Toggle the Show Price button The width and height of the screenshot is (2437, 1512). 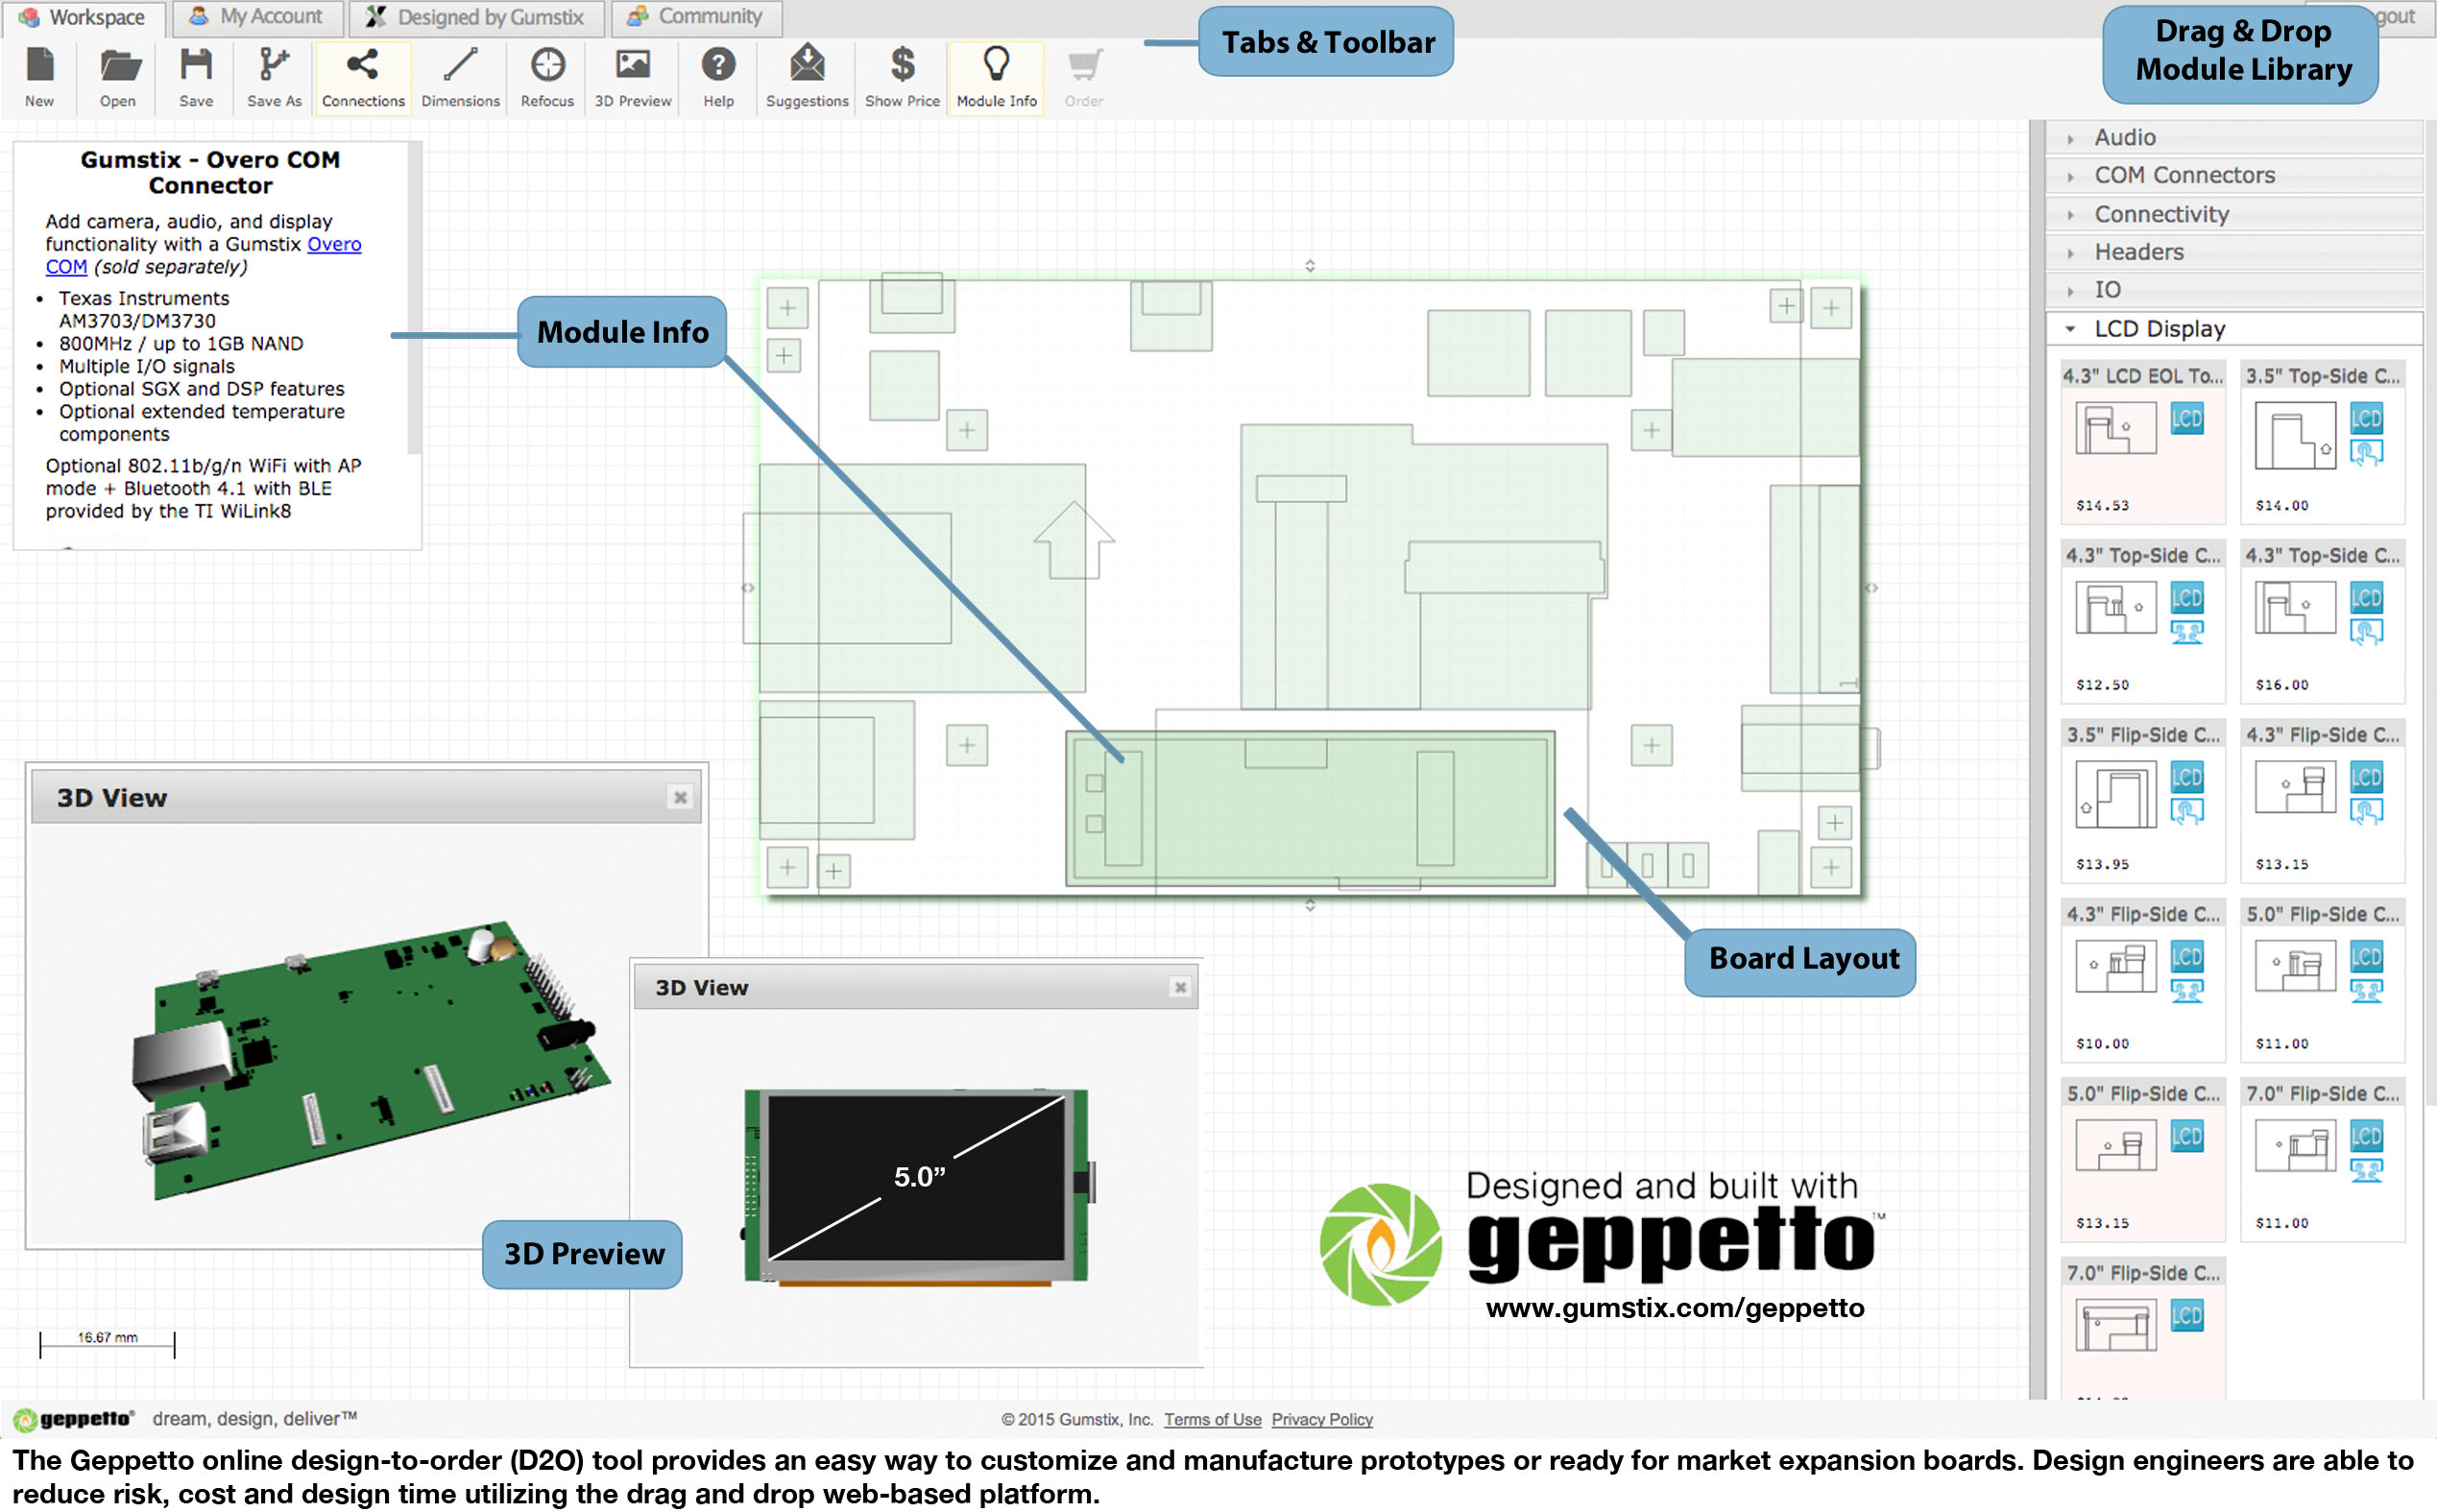click(x=902, y=77)
